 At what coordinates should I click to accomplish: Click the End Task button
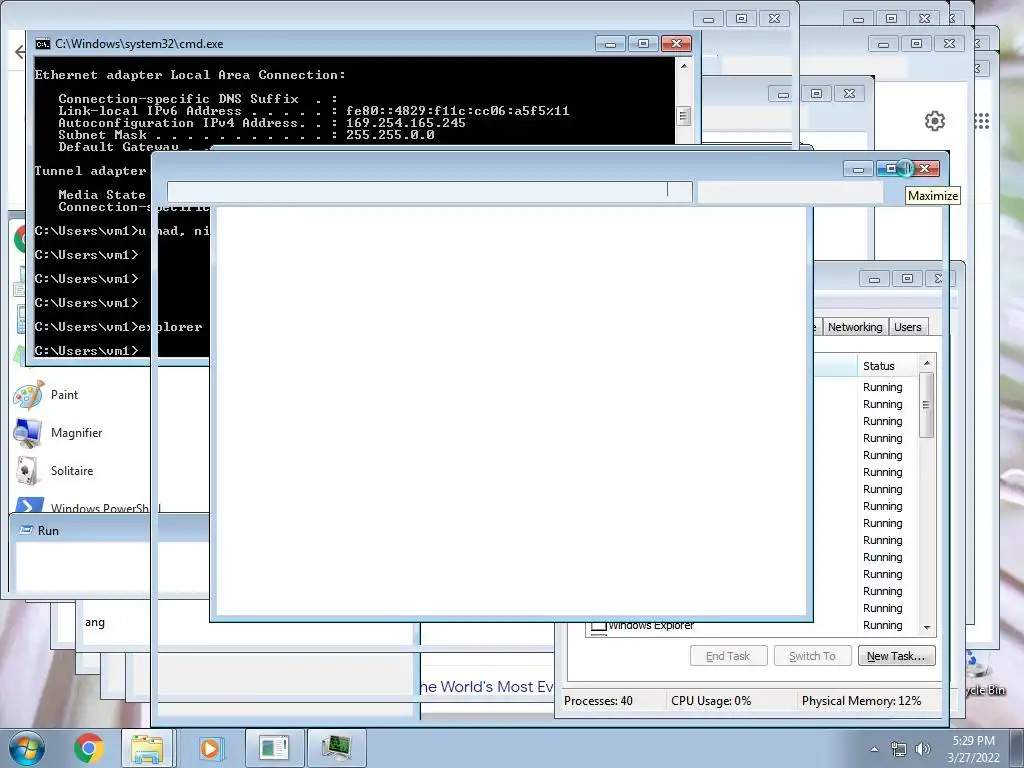(728, 656)
